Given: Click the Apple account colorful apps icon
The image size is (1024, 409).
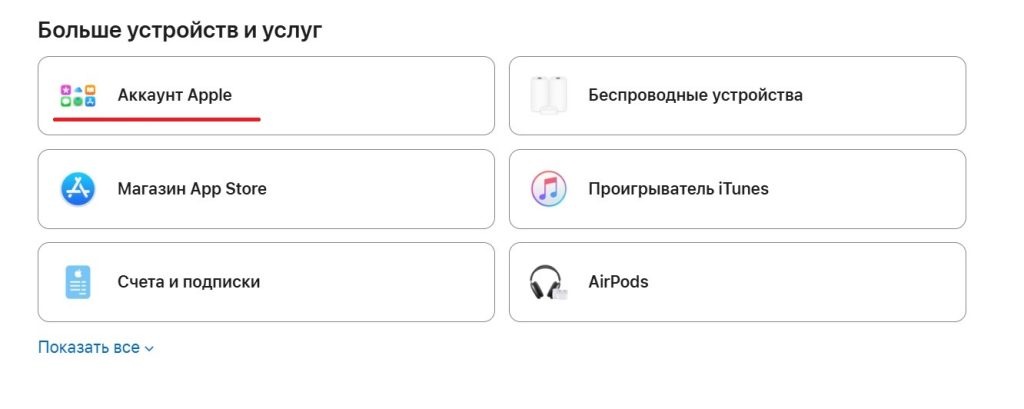Looking at the screenshot, I should [x=77, y=96].
